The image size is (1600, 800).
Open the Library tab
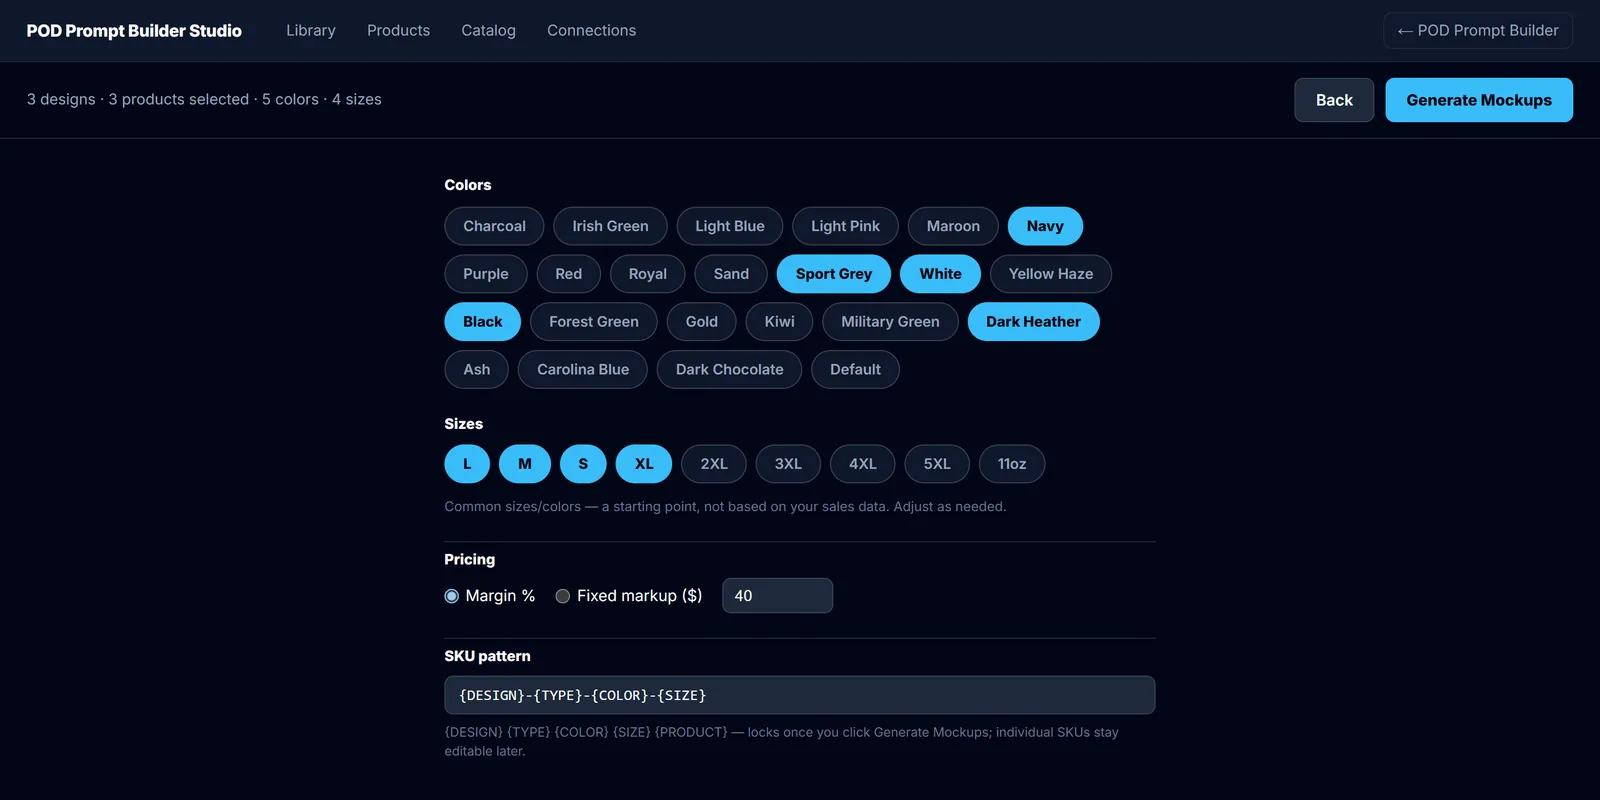311,31
